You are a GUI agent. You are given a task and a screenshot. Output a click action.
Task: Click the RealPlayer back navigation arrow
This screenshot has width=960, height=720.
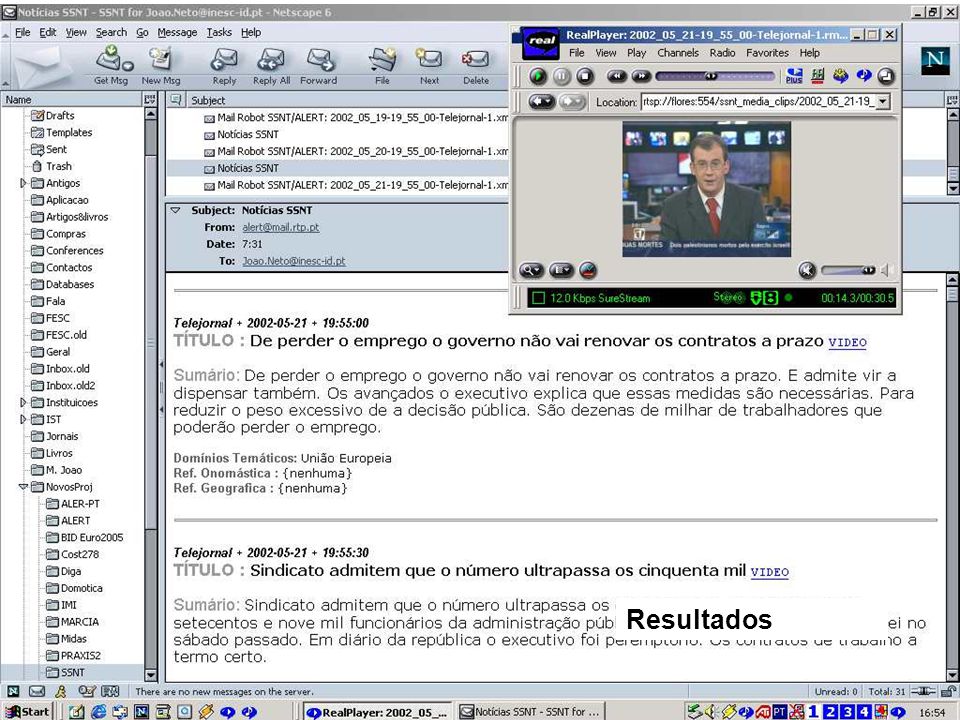coord(541,102)
